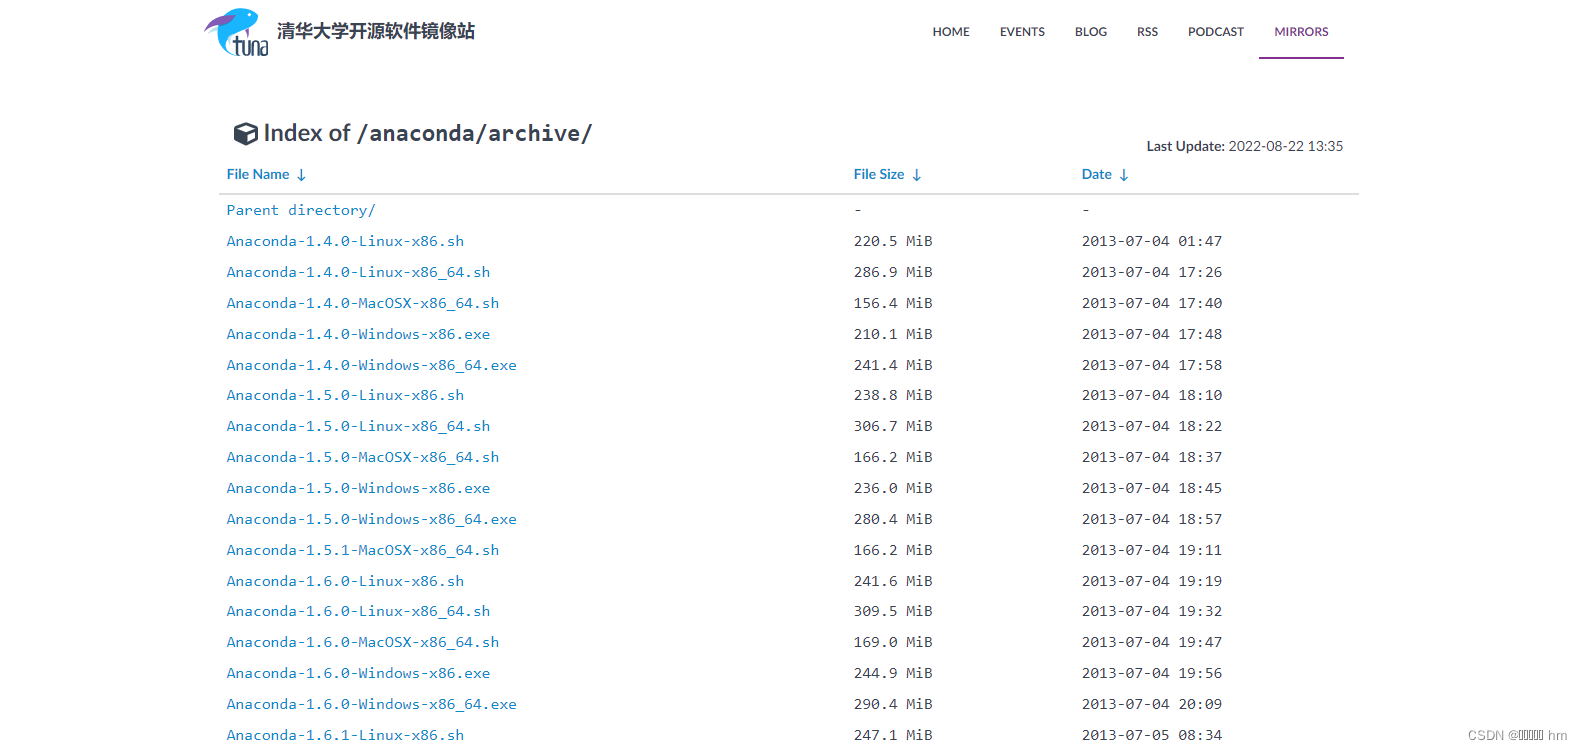The height and width of the screenshot is (750, 1582).
Task: Click date 2013-07-04 18:57
Action: pyautogui.click(x=1152, y=519)
